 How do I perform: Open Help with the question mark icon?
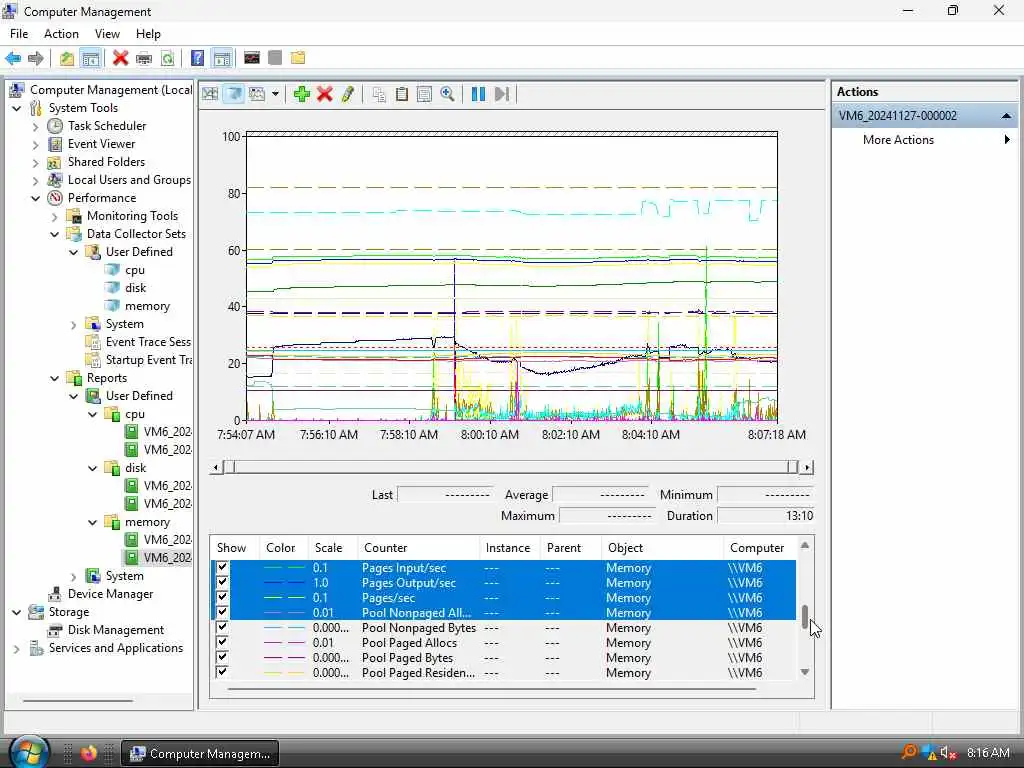click(x=197, y=58)
